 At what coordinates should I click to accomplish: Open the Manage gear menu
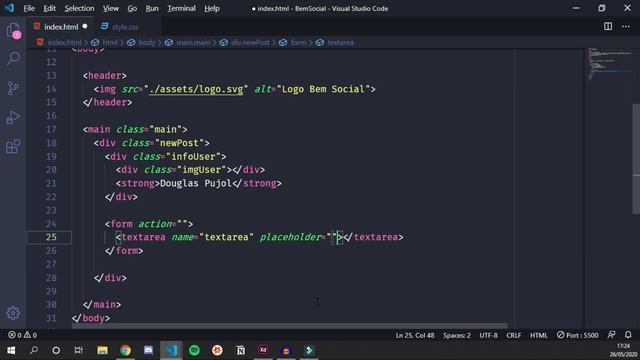(13, 313)
